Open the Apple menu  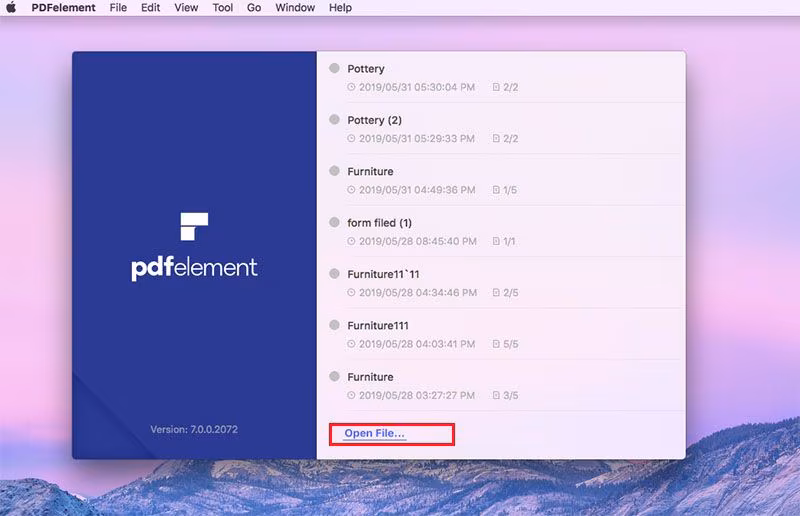tap(11, 8)
